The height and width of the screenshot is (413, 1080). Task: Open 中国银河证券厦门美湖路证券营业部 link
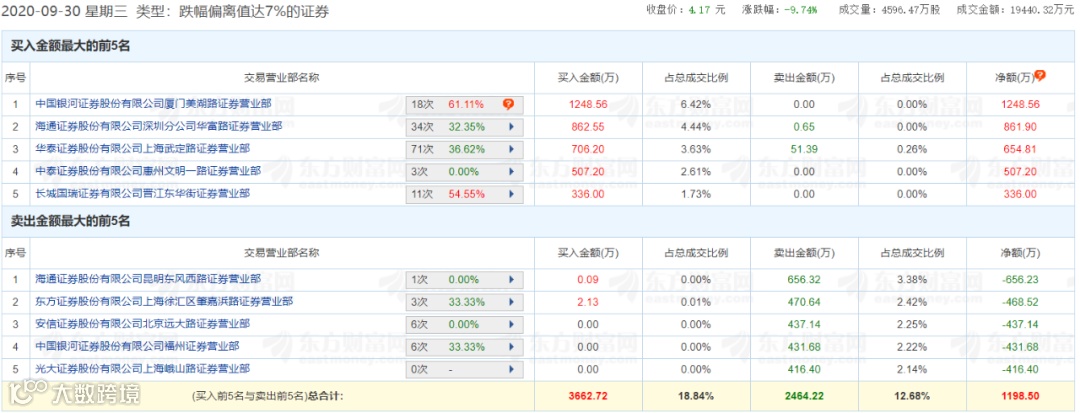click(x=154, y=104)
